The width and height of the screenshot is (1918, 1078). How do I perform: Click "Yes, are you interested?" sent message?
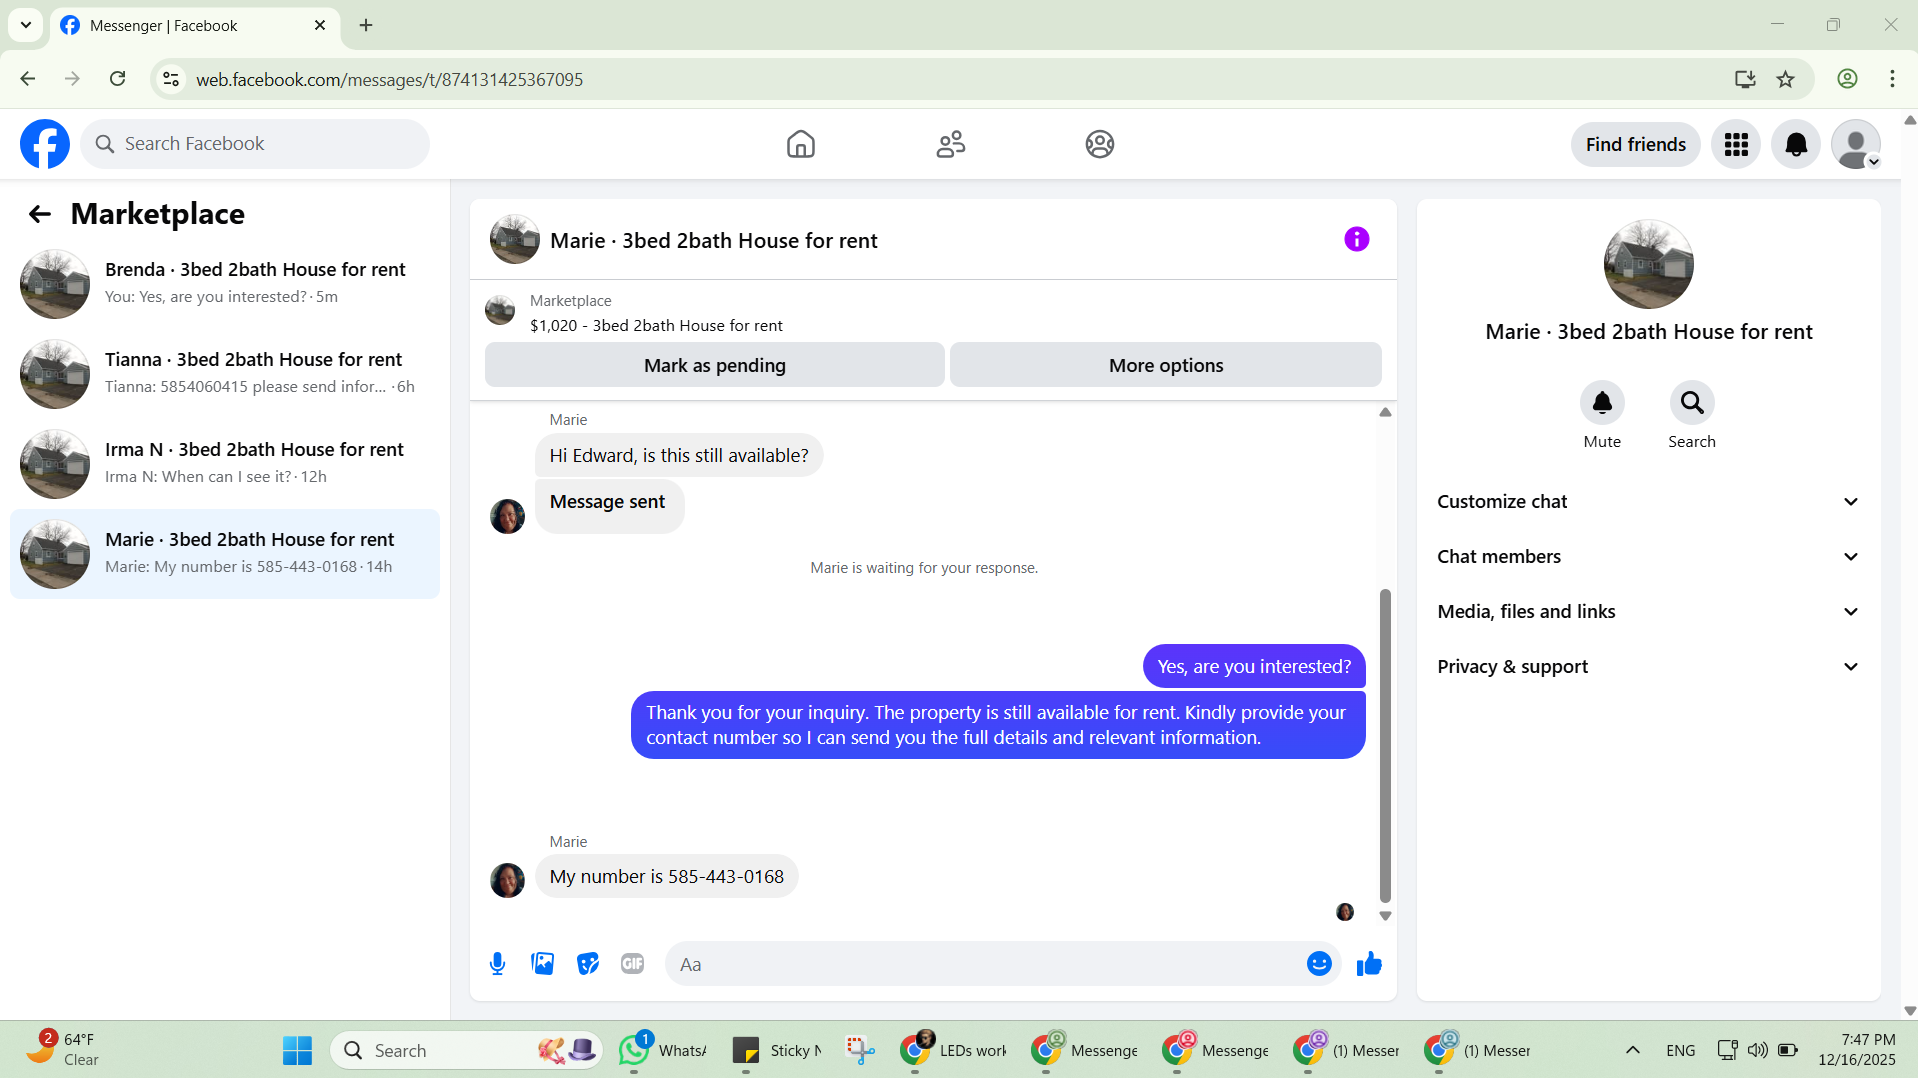pos(1254,667)
